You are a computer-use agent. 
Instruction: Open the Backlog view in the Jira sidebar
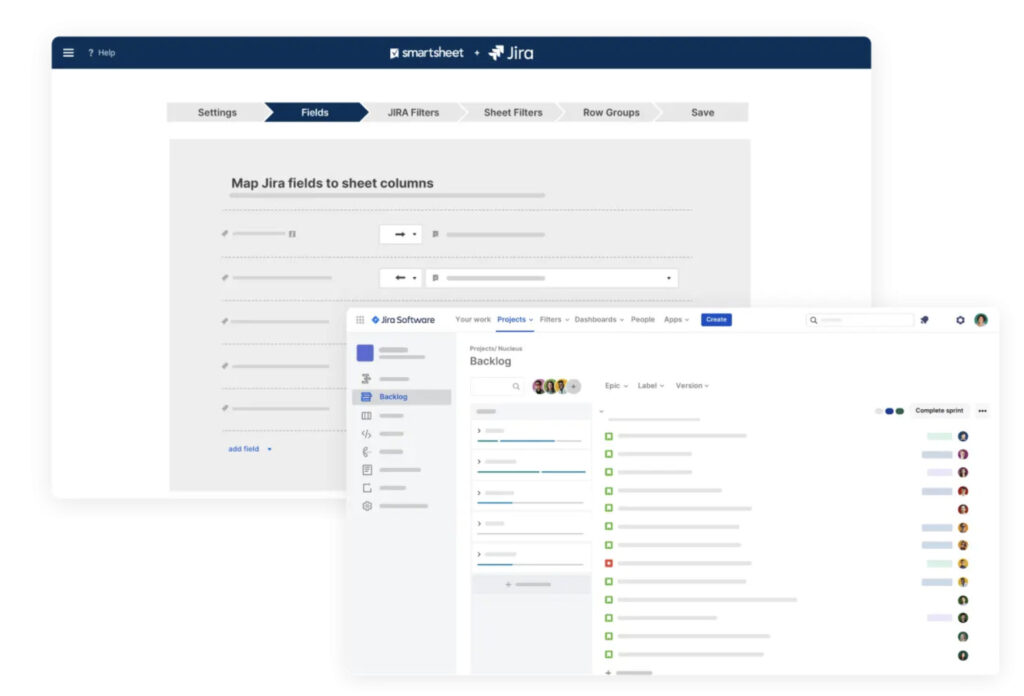(392, 396)
